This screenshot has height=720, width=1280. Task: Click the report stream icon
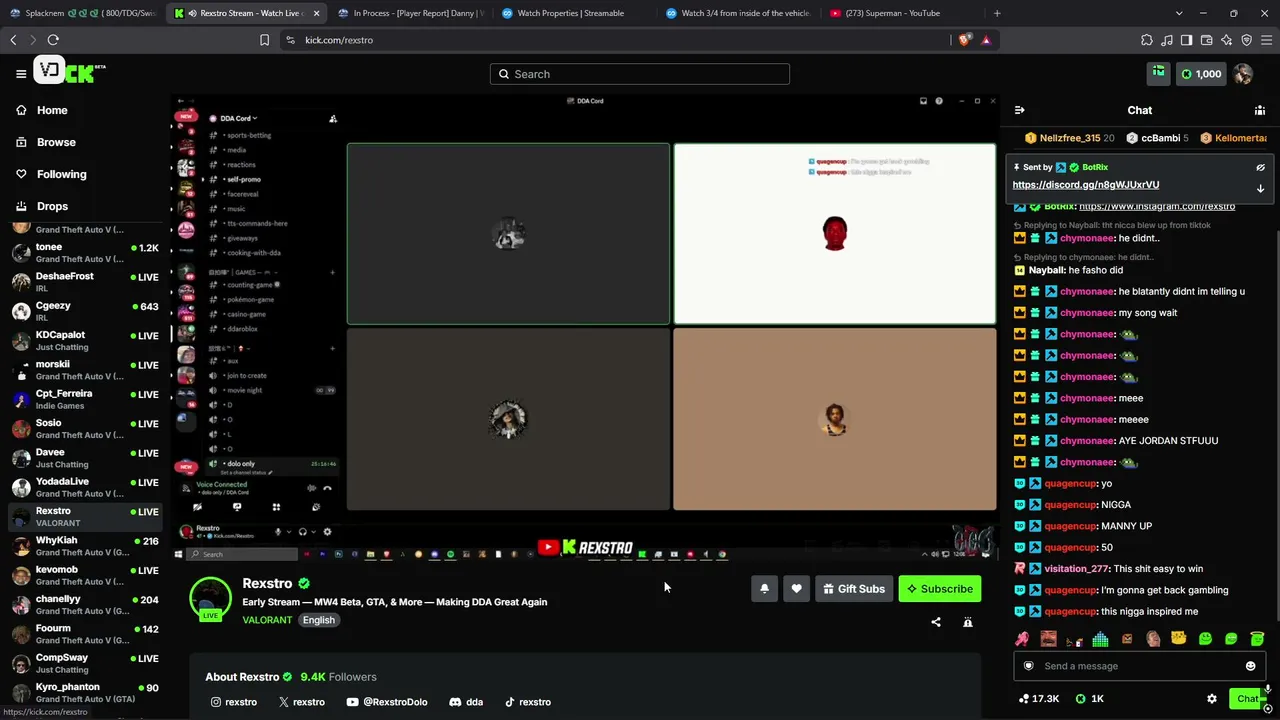coord(967,622)
